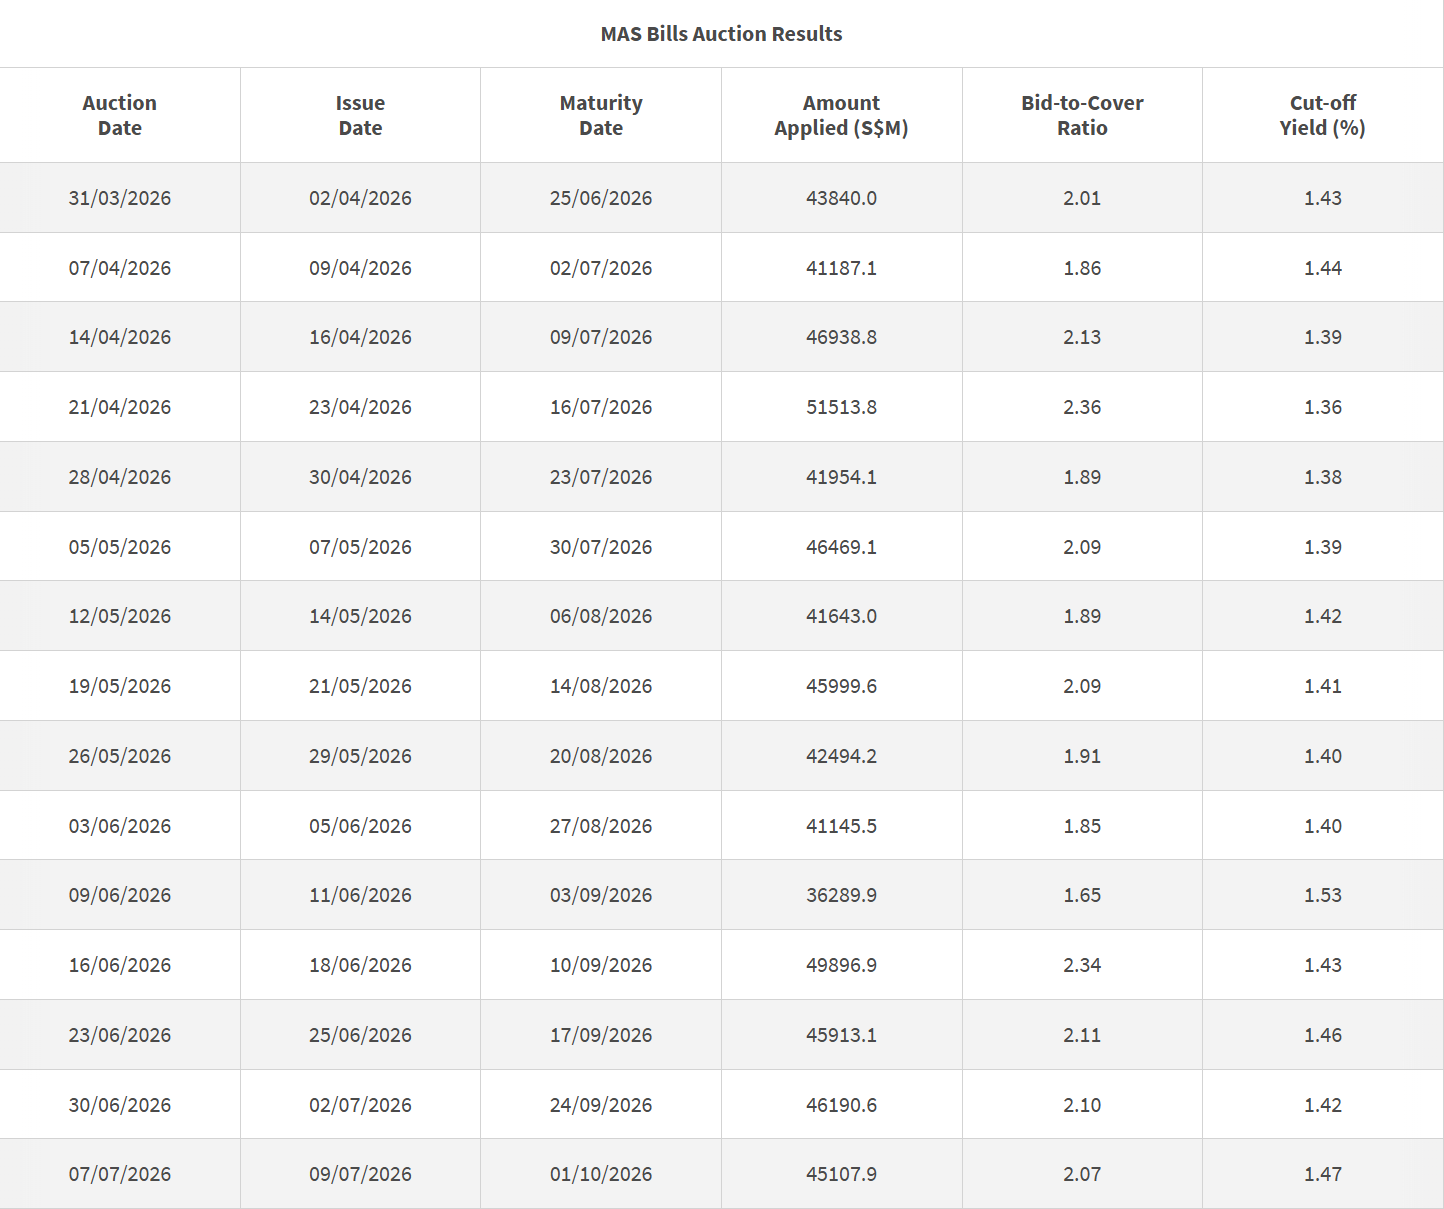Select the amount 43840.0 cell
Image resolution: width=1444 pixels, height=1209 pixels.
[841, 198]
